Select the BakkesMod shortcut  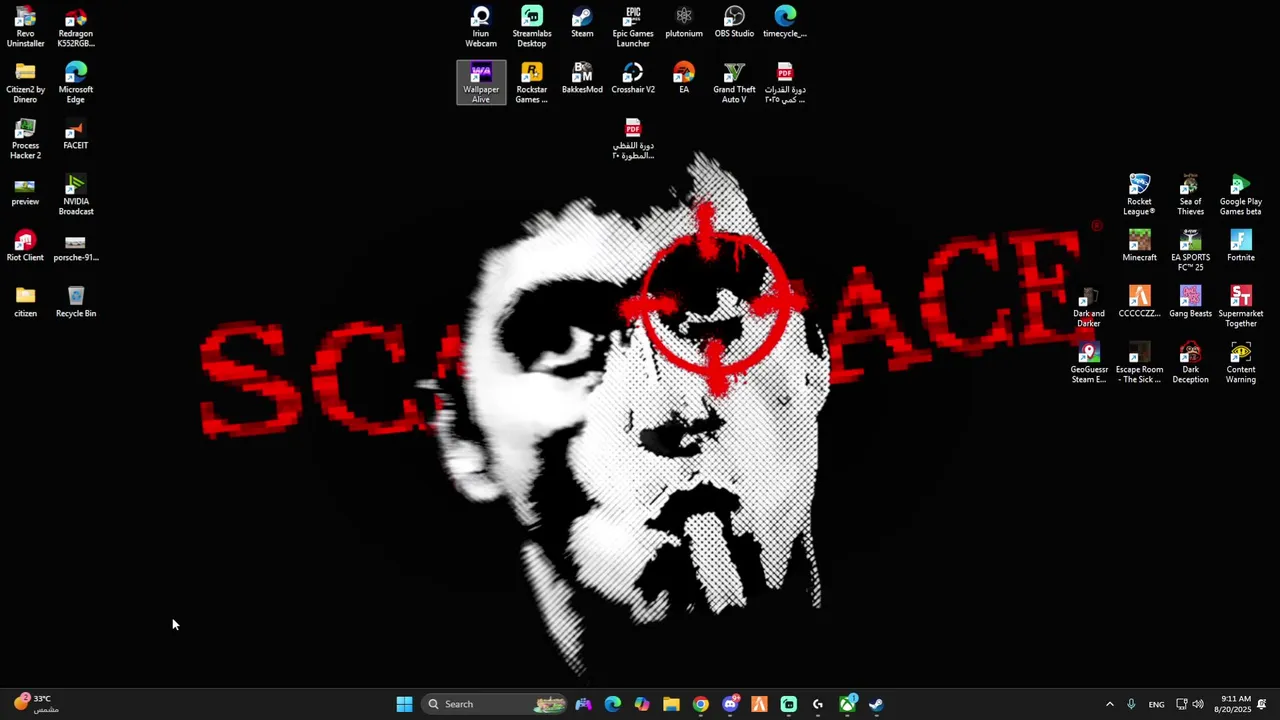click(x=582, y=78)
